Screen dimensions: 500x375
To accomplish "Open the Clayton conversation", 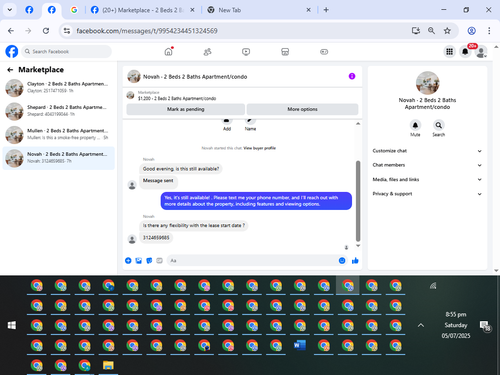I will 59,88.
